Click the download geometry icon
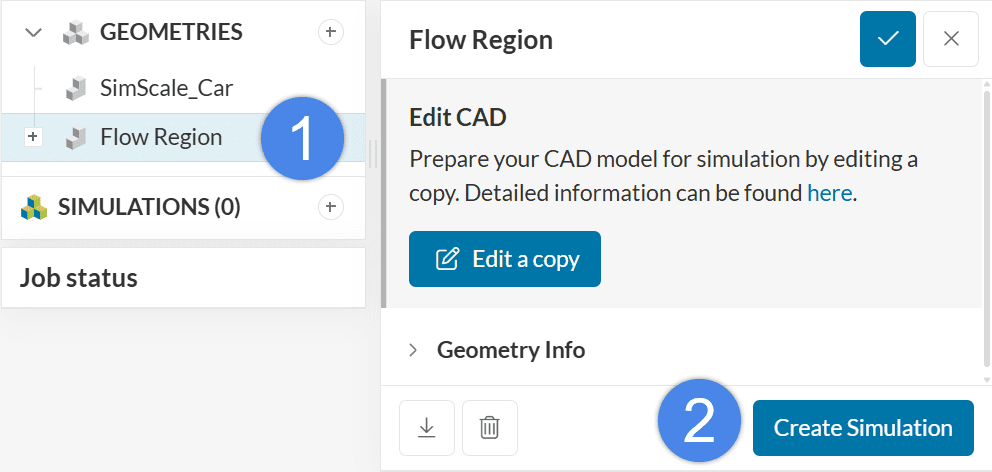 coord(427,428)
